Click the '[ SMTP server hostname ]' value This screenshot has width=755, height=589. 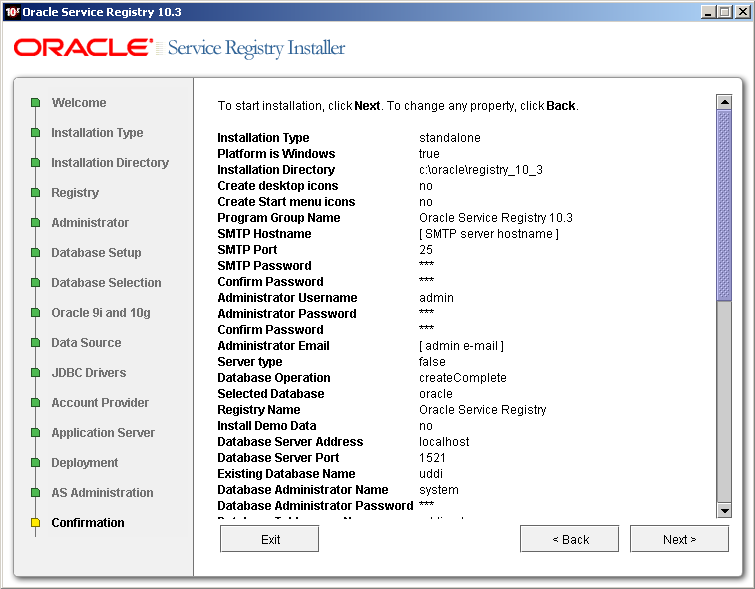[x=489, y=234]
